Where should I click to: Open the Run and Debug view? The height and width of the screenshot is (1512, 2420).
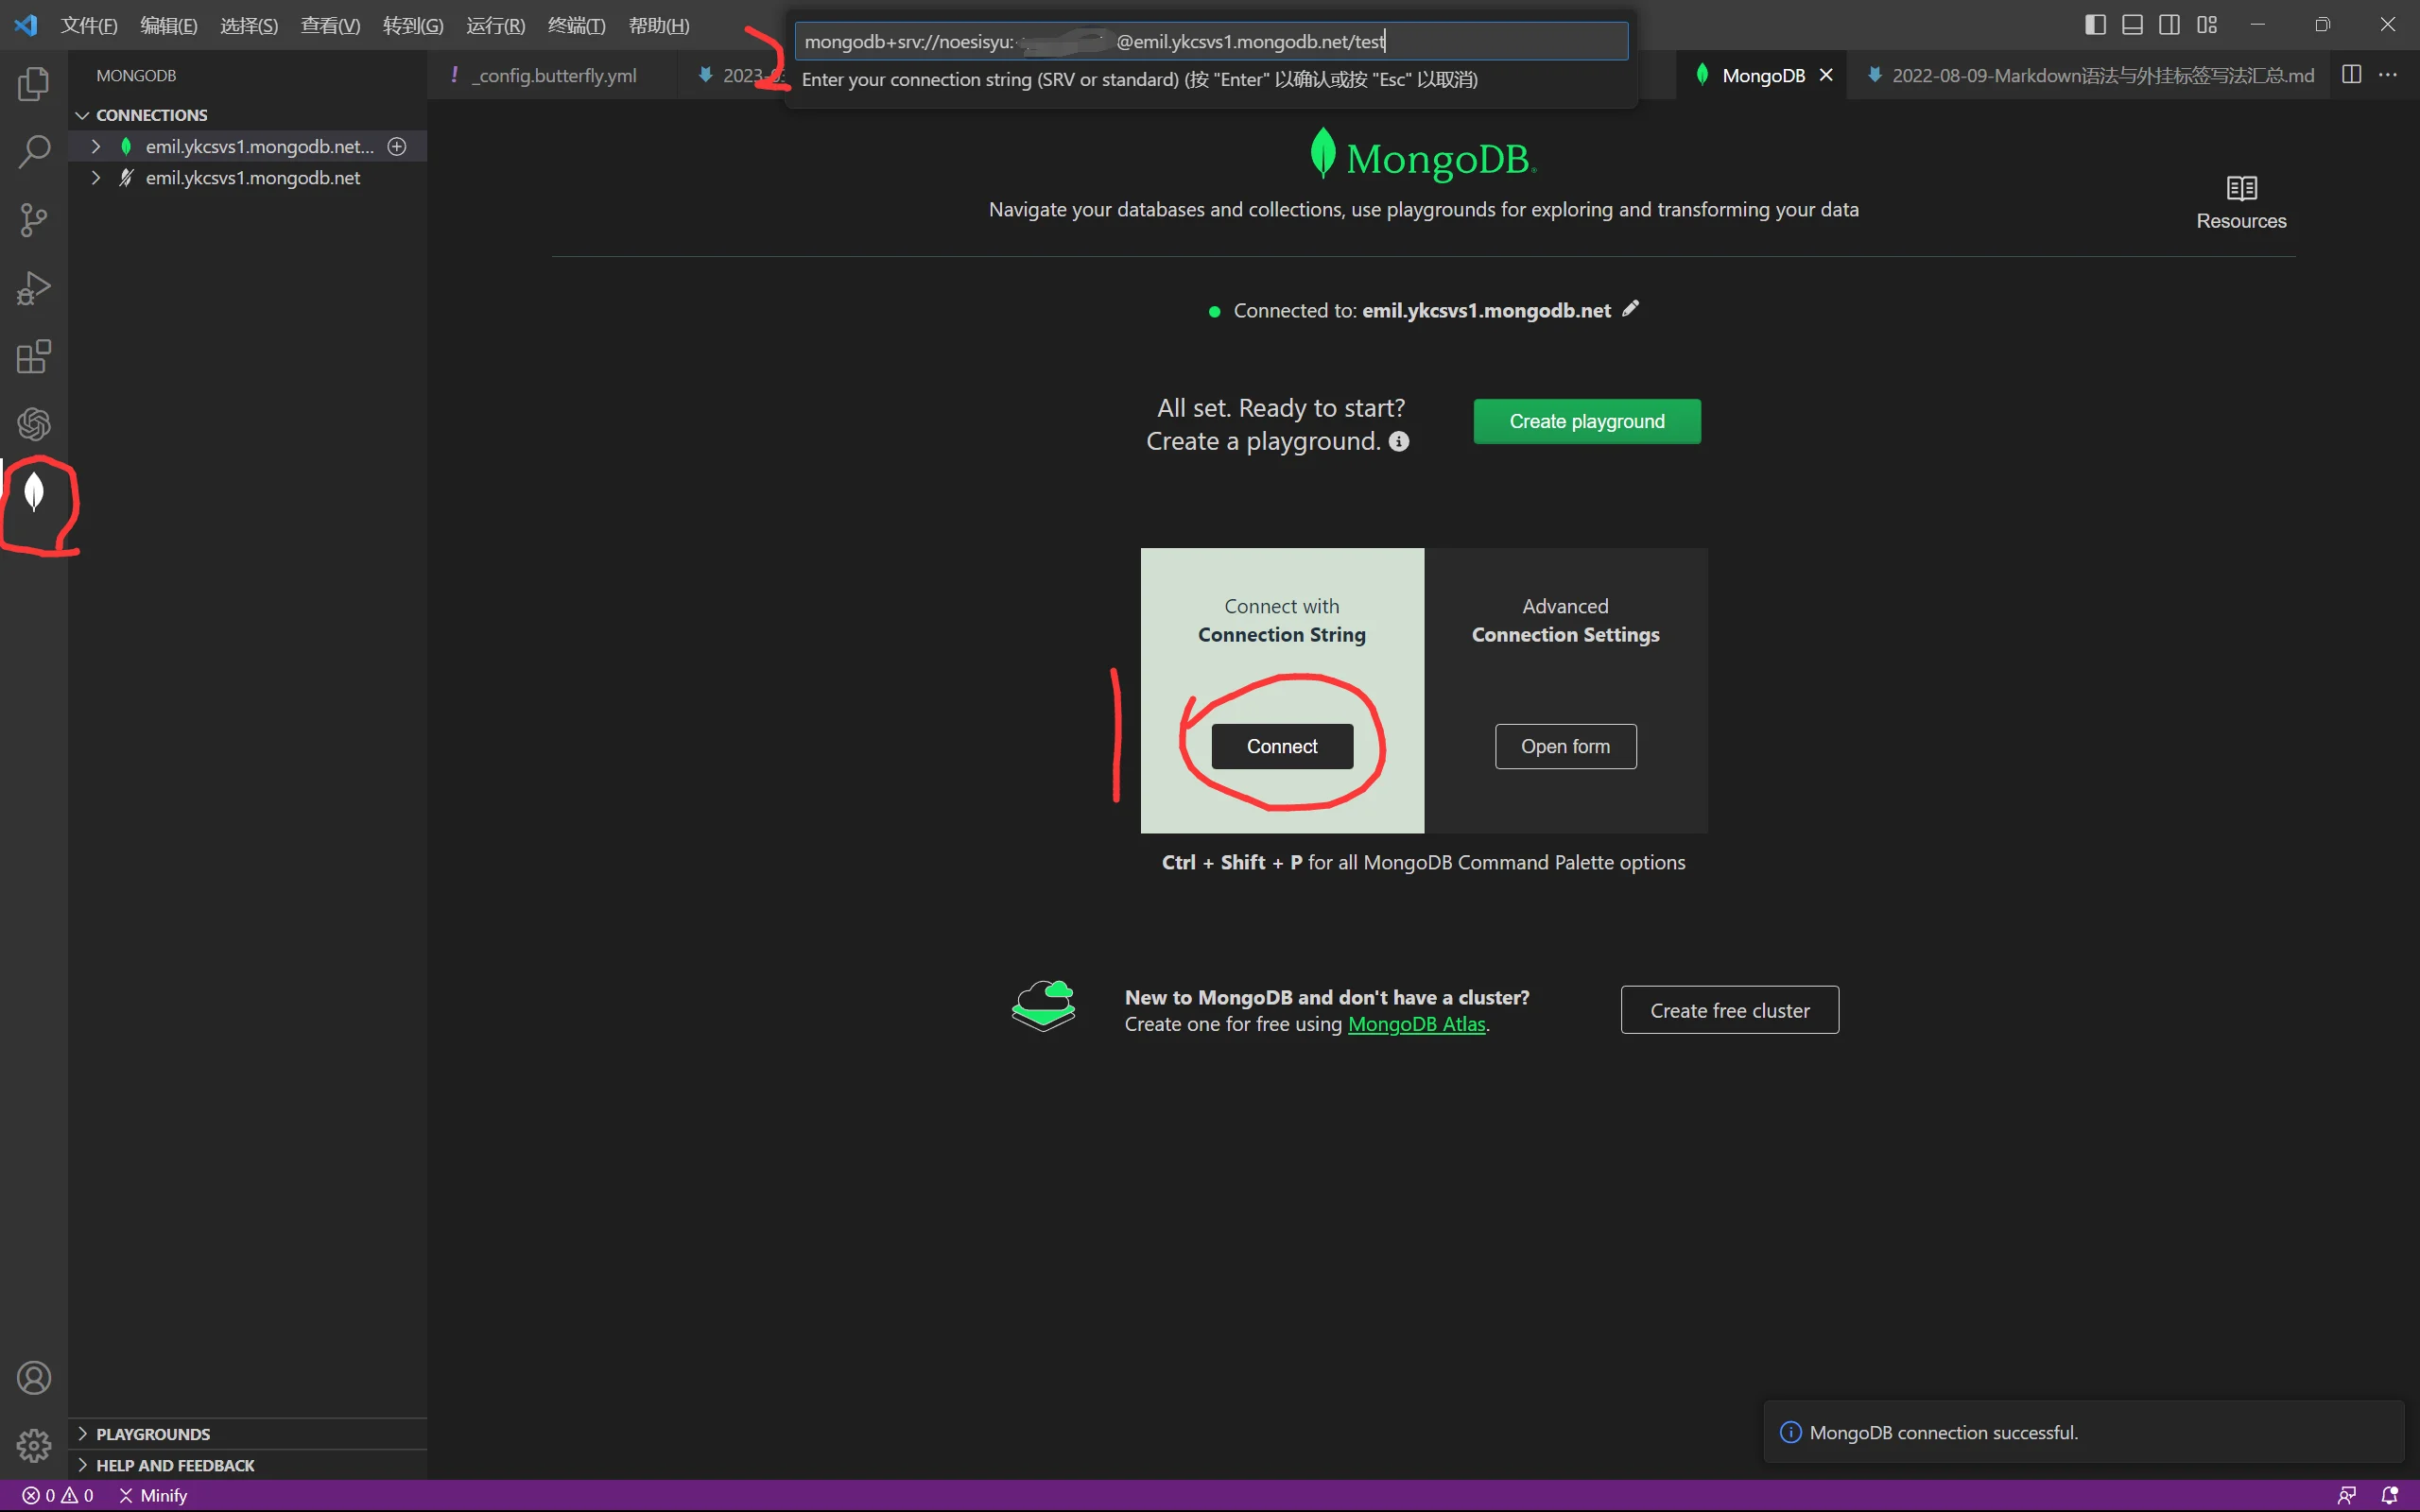click(x=34, y=288)
